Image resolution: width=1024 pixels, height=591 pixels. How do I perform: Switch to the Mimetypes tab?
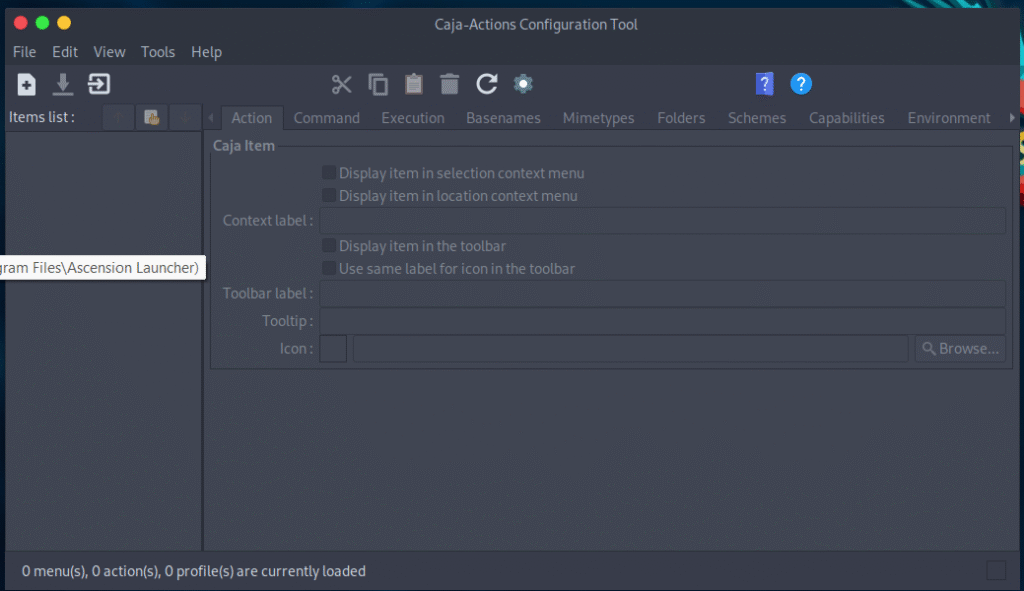pyautogui.click(x=598, y=118)
